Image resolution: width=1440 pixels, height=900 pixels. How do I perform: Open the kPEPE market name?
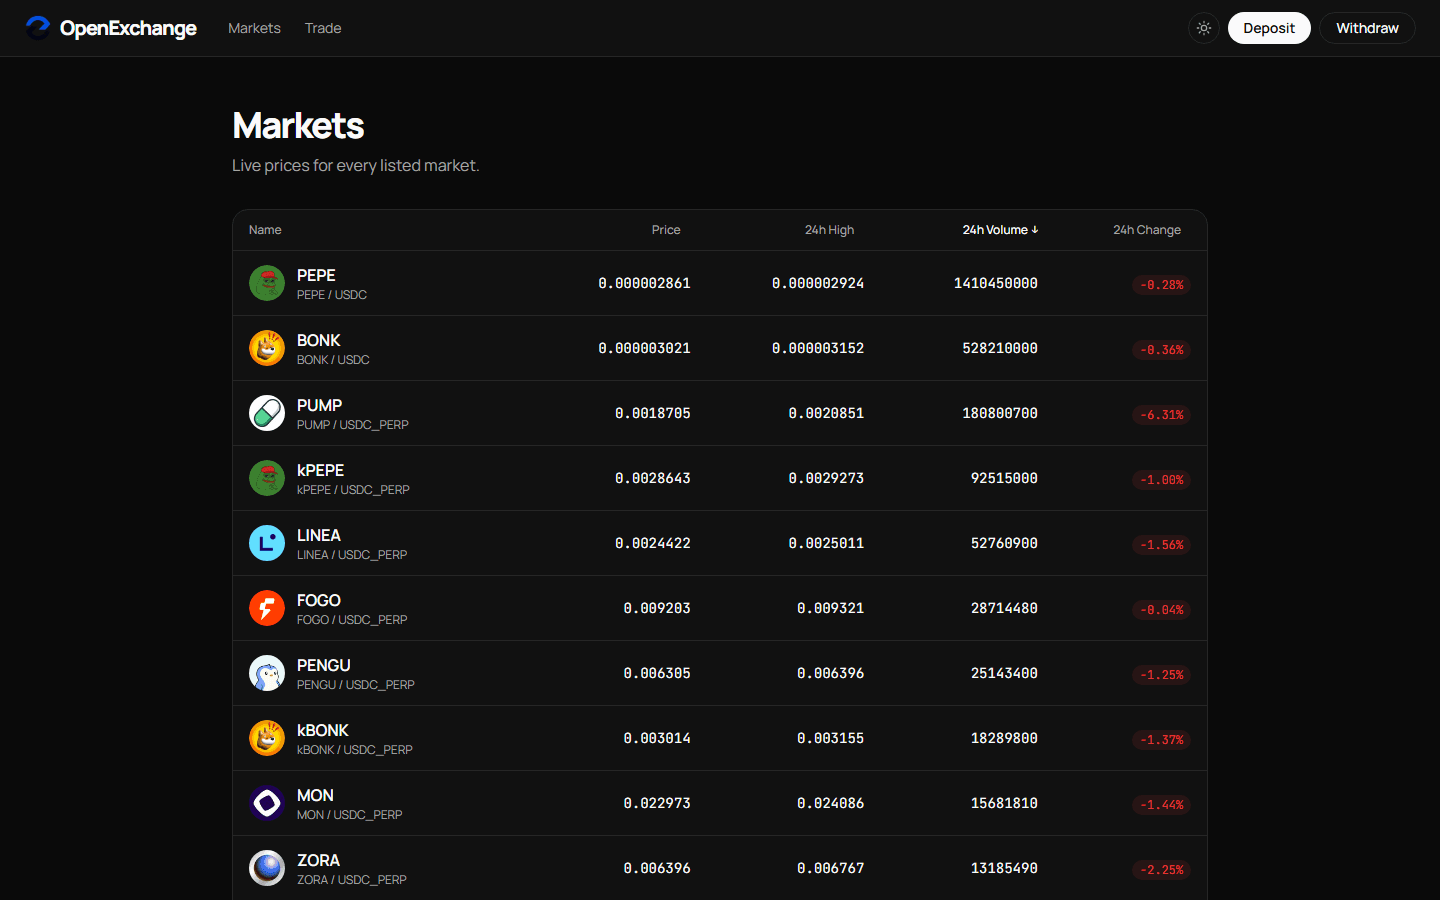click(321, 470)
